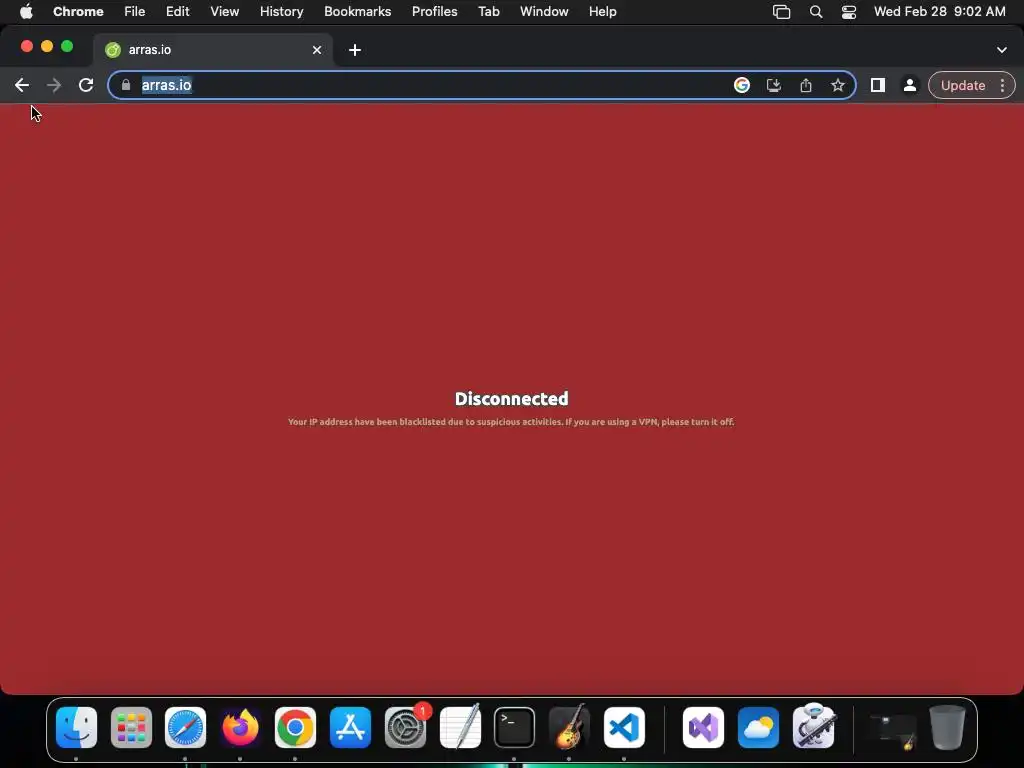Open the Apple menu
Image resolution: width=1024 pixels, height=768 pixels.
26,12
